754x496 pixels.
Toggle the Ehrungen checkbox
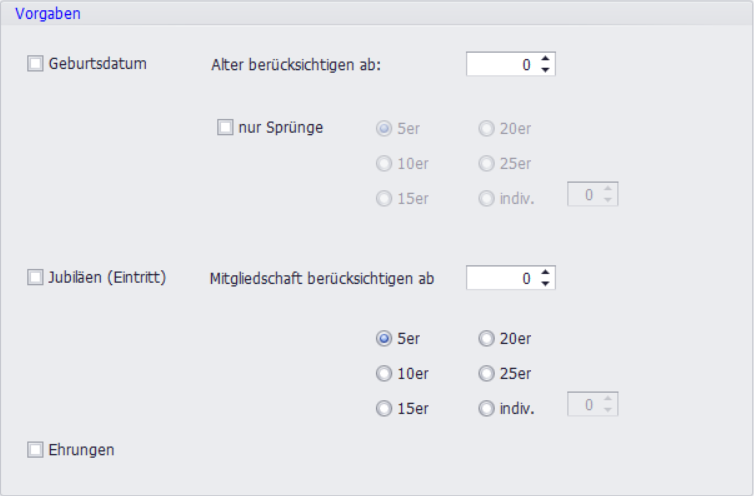(x=36, y=450)
